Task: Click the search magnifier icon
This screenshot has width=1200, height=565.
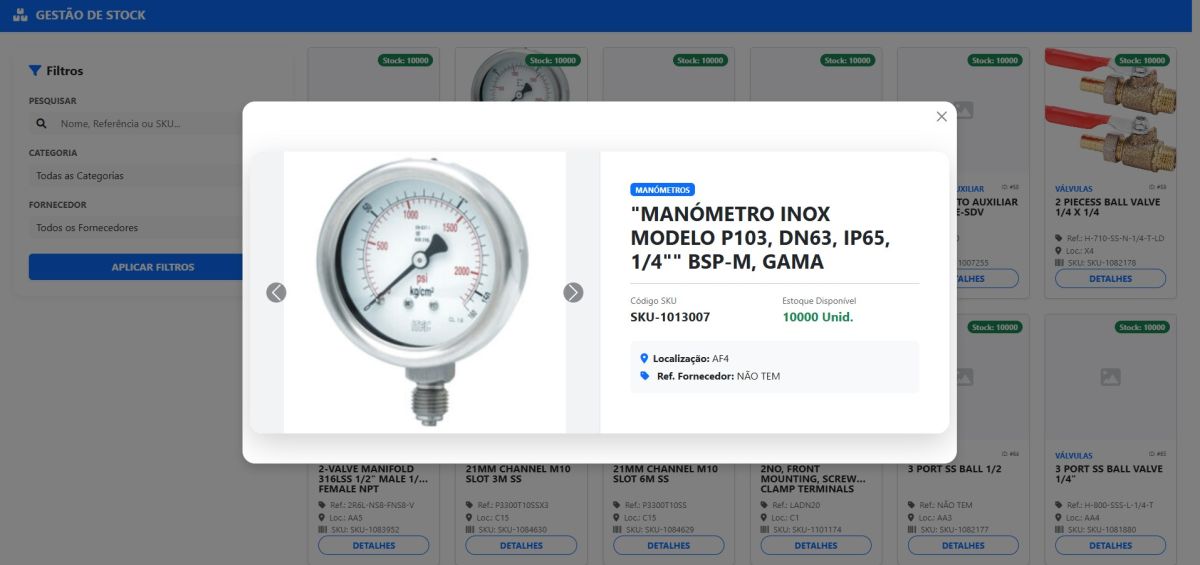Action: point(41,124)
